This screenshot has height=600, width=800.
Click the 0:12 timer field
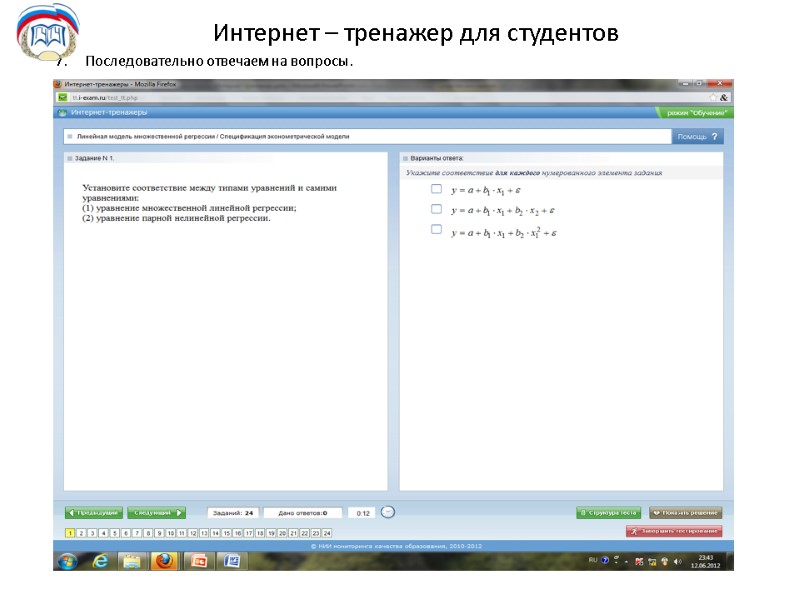click(362, 512)
